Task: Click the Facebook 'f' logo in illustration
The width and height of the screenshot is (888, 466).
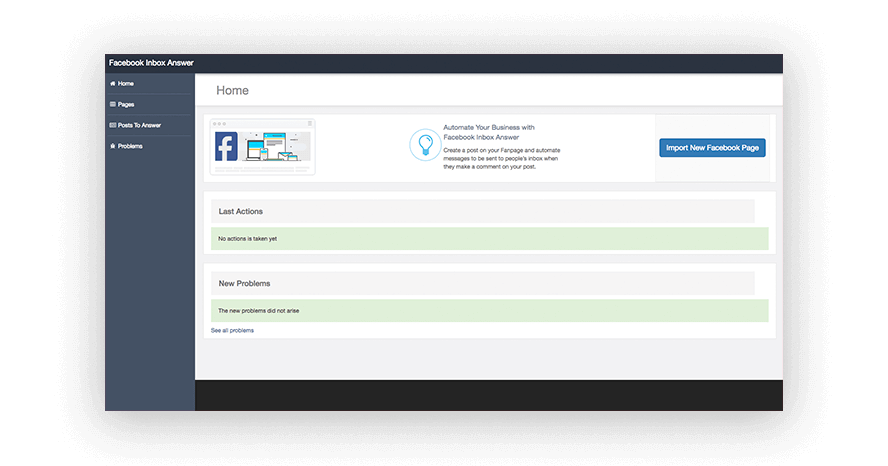Action: point(226,148)
